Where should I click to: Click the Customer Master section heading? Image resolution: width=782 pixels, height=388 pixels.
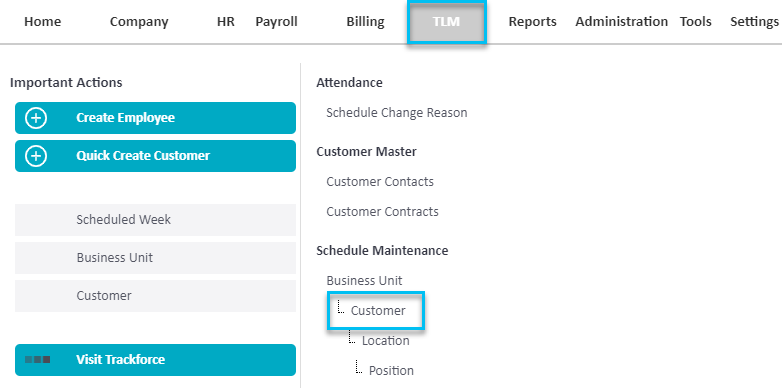366,151
